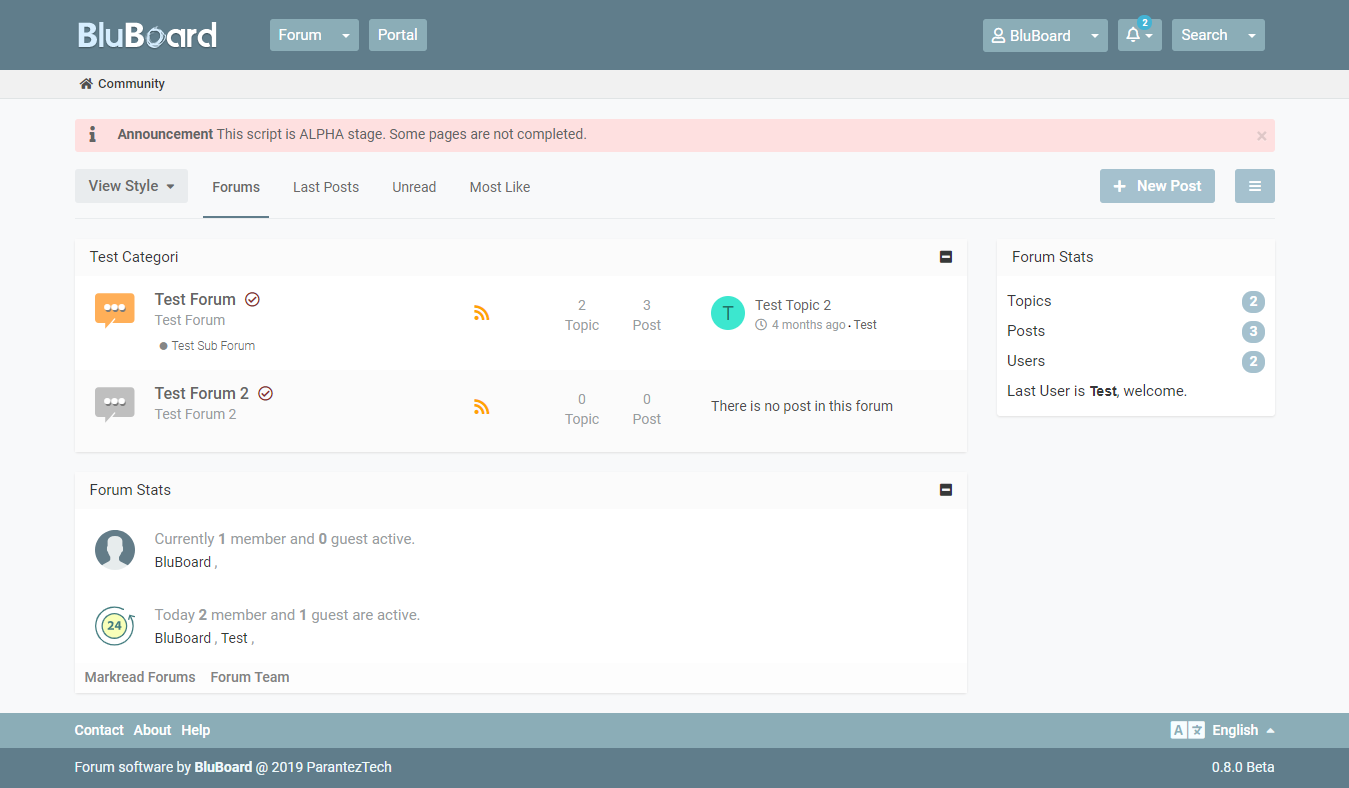
Task: Open the RSS feed for Test Forum 2
Action: (482, 406)
